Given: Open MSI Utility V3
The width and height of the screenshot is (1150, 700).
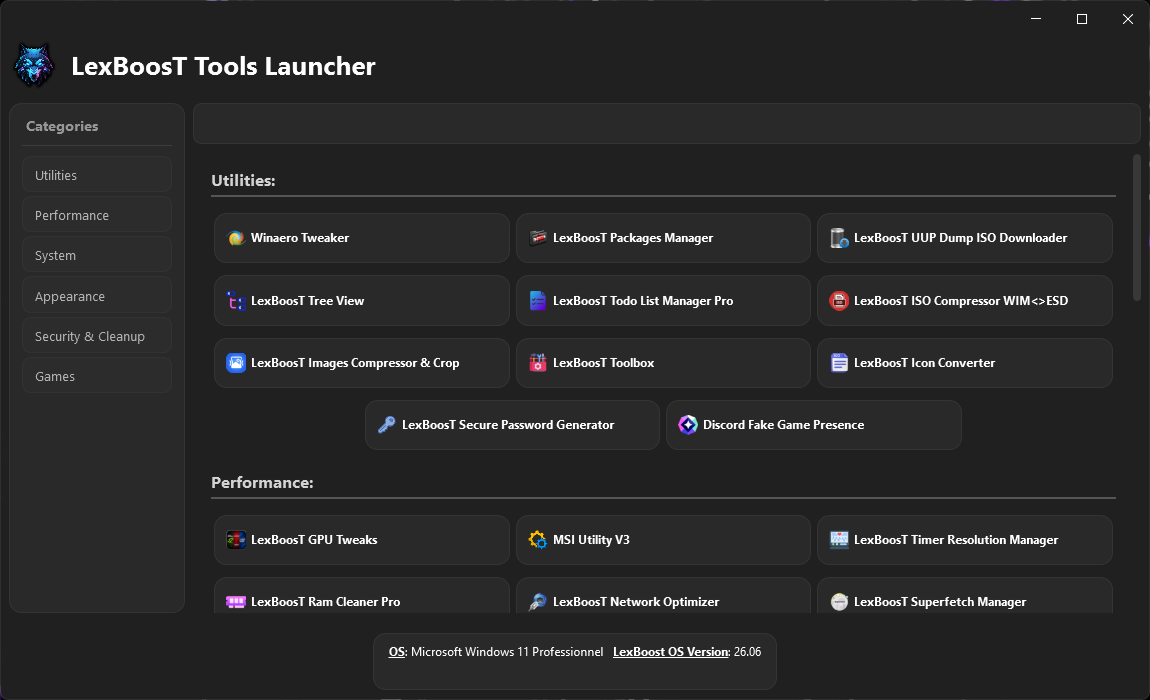Looking at the screenshot, I should point(663,540).
